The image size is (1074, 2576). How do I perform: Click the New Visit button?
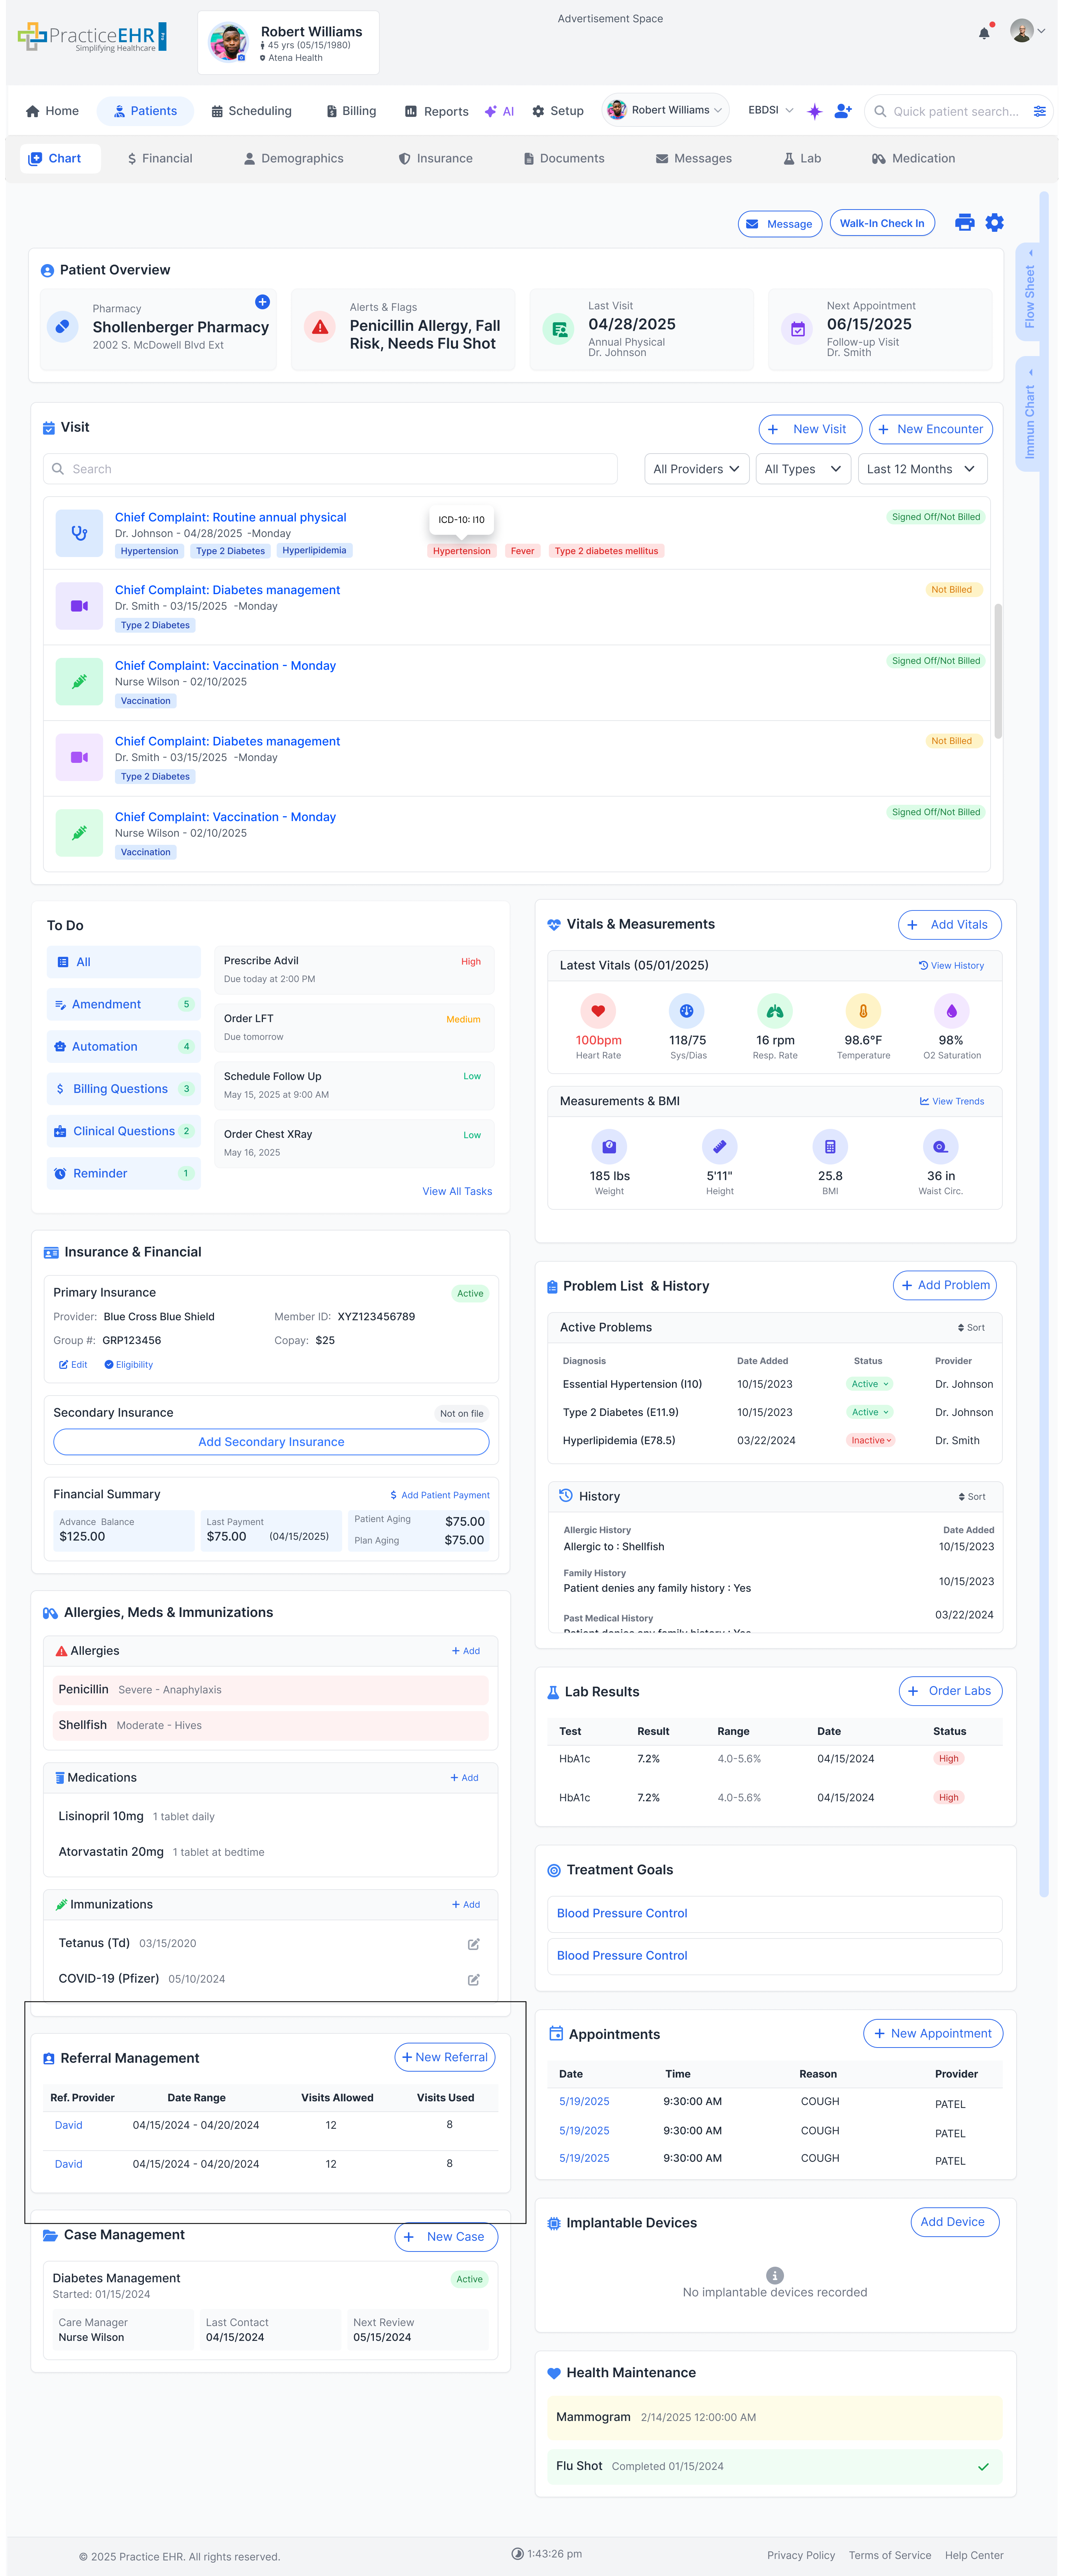tap(810, 429)
